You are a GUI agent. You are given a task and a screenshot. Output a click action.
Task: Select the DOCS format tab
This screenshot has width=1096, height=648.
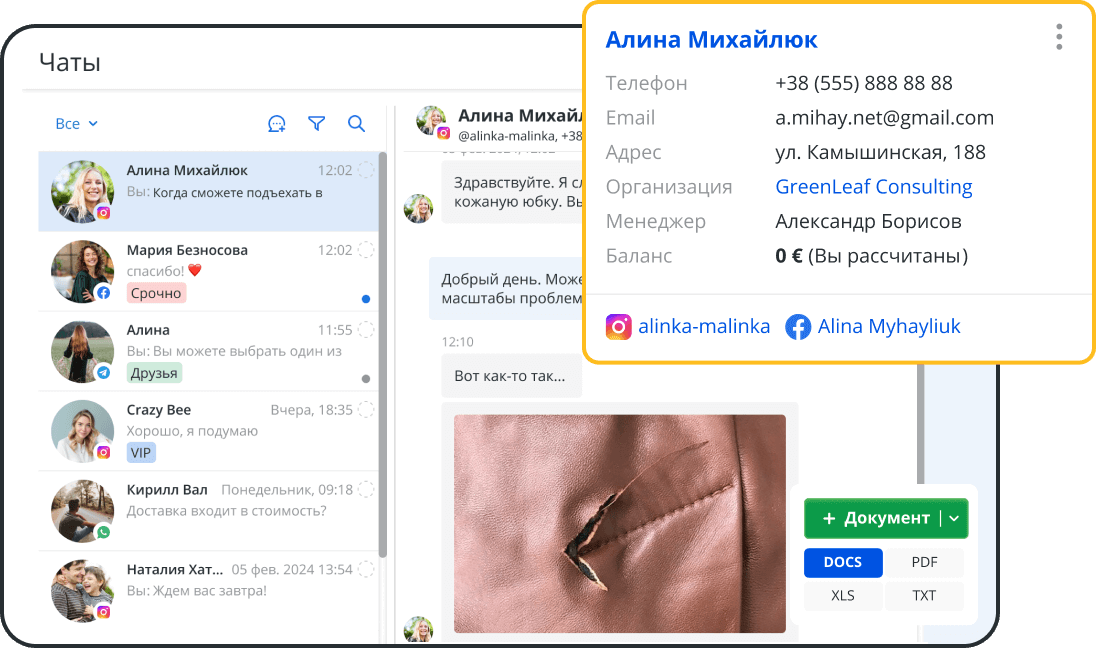point(843,562)
